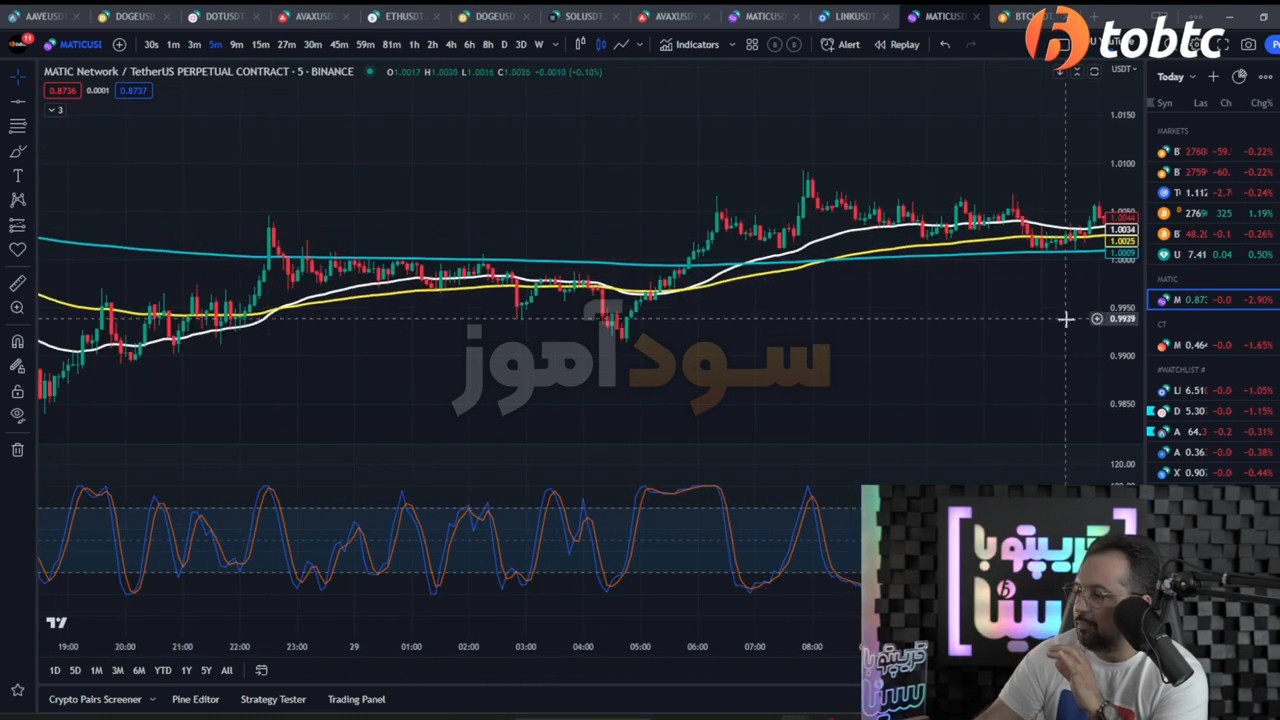Select the 30s timeframe
1280x720 pixels.
[151, 44]
